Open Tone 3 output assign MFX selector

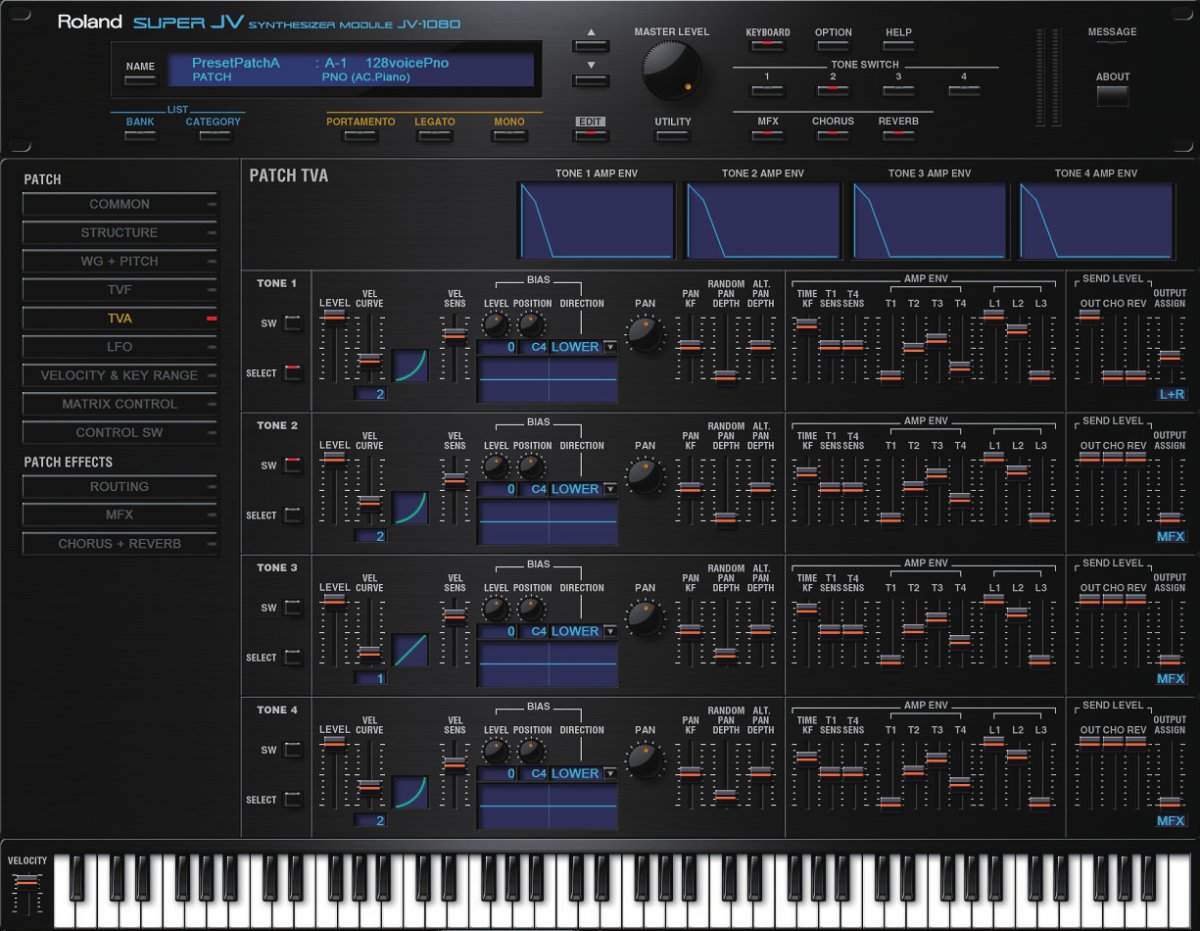tap(1171, 678)
